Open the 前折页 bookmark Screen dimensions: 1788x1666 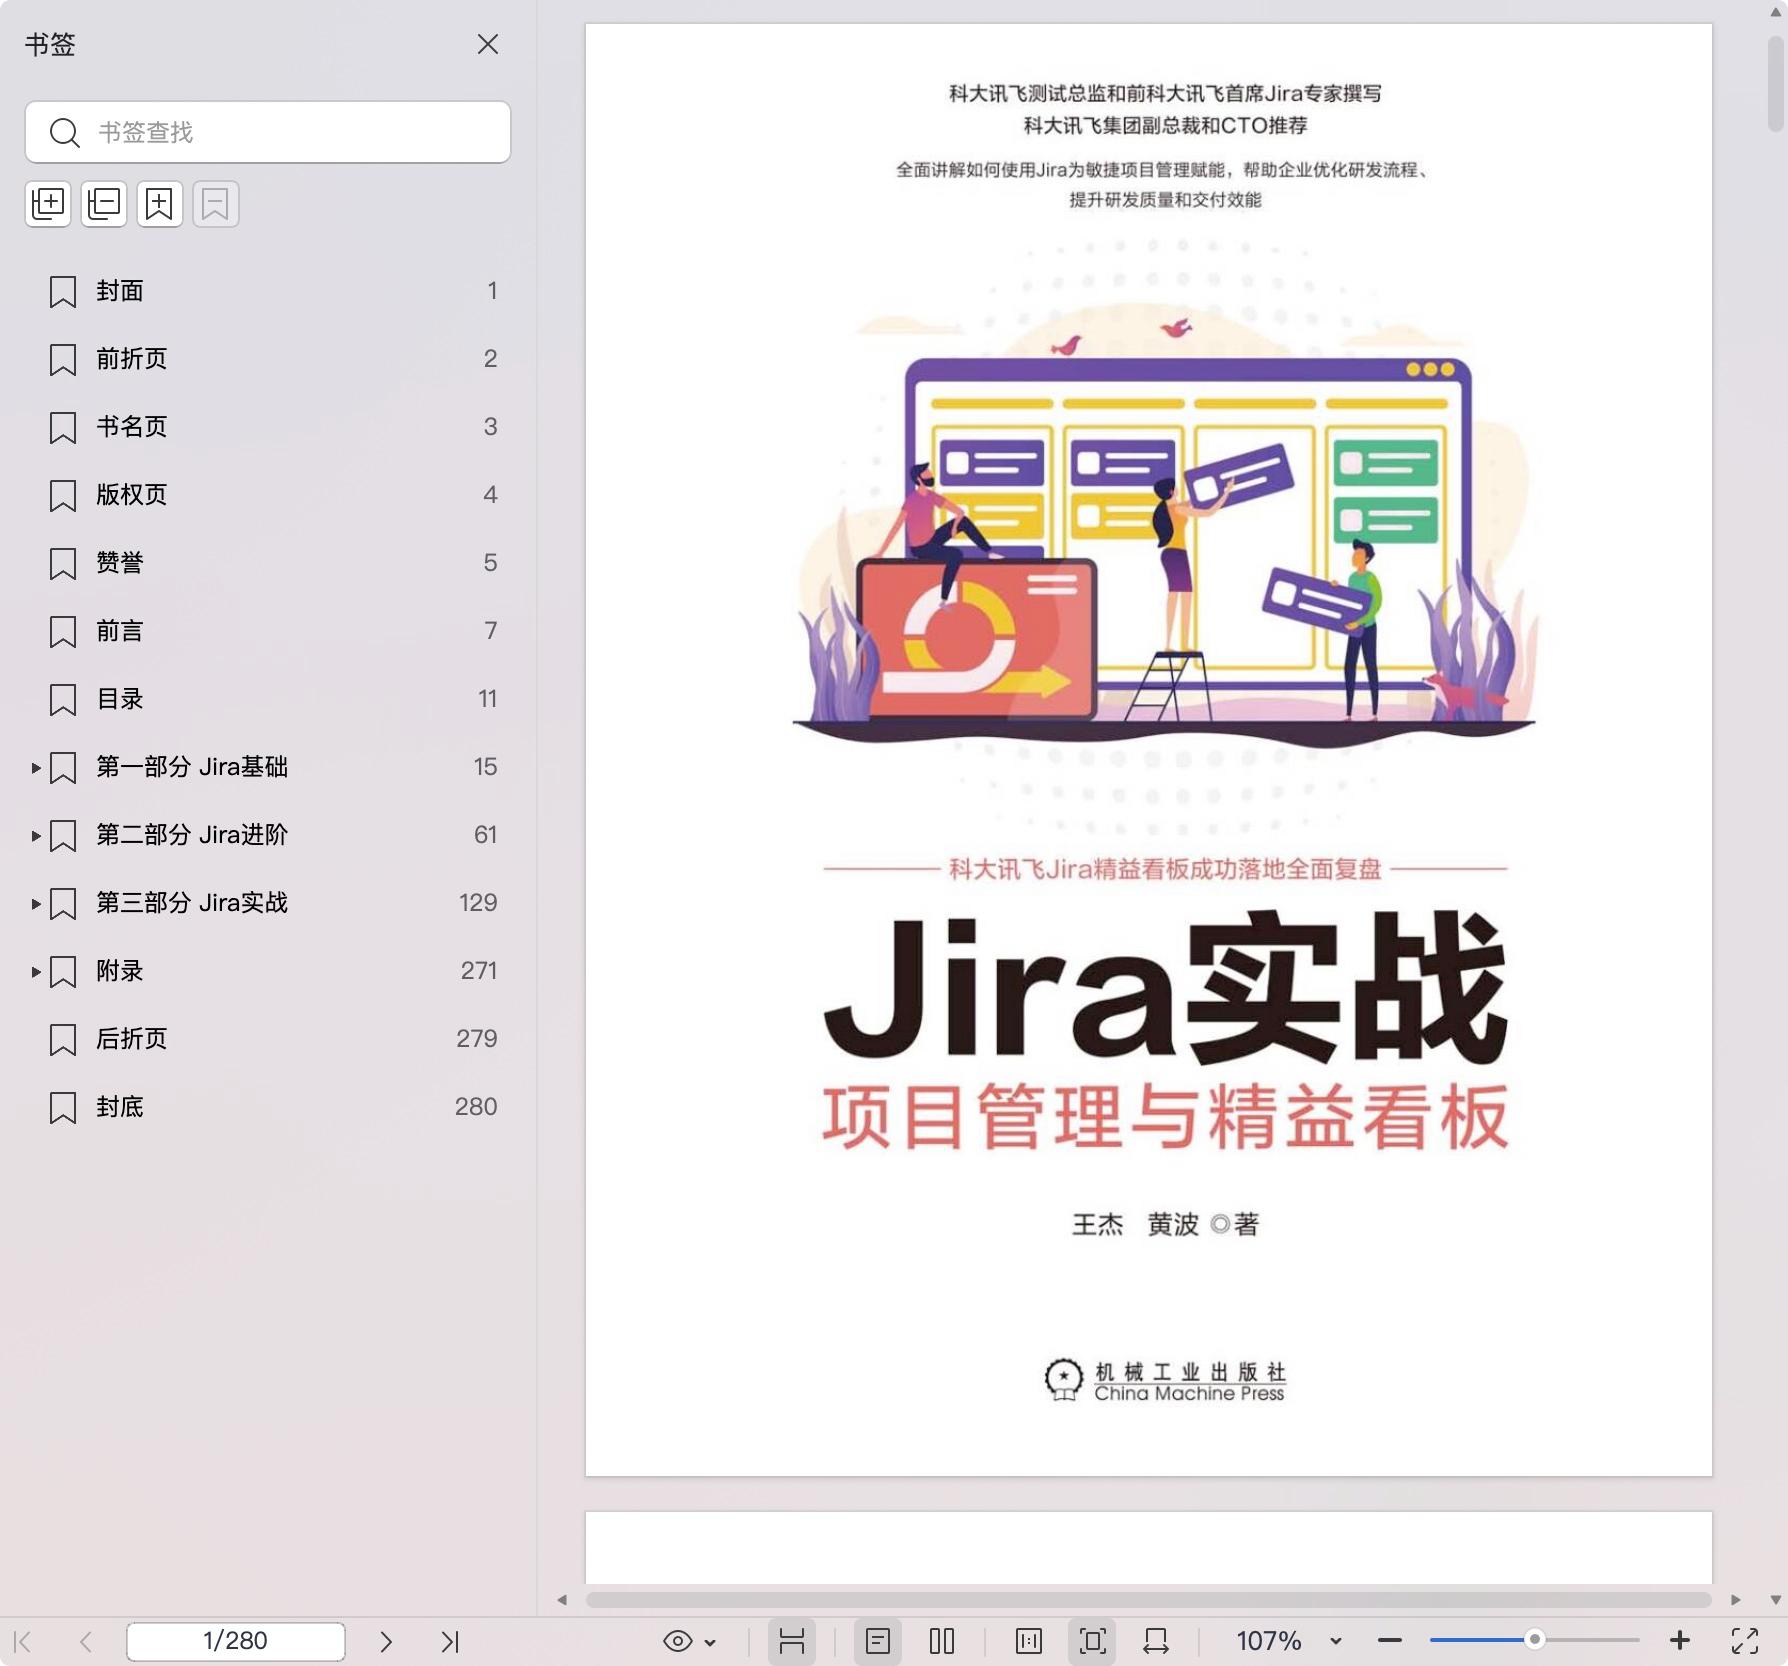(x=132, y=359)
